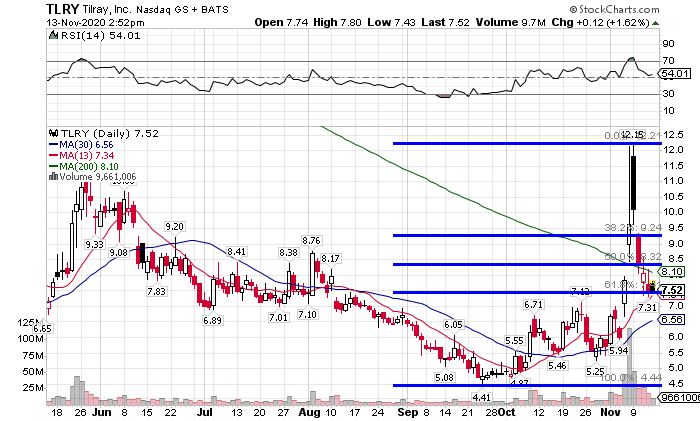Viewport: 700px width, 421px height.
Task: Click the green up-arrow beside Chg value
Action: click(x=655, y=23)
